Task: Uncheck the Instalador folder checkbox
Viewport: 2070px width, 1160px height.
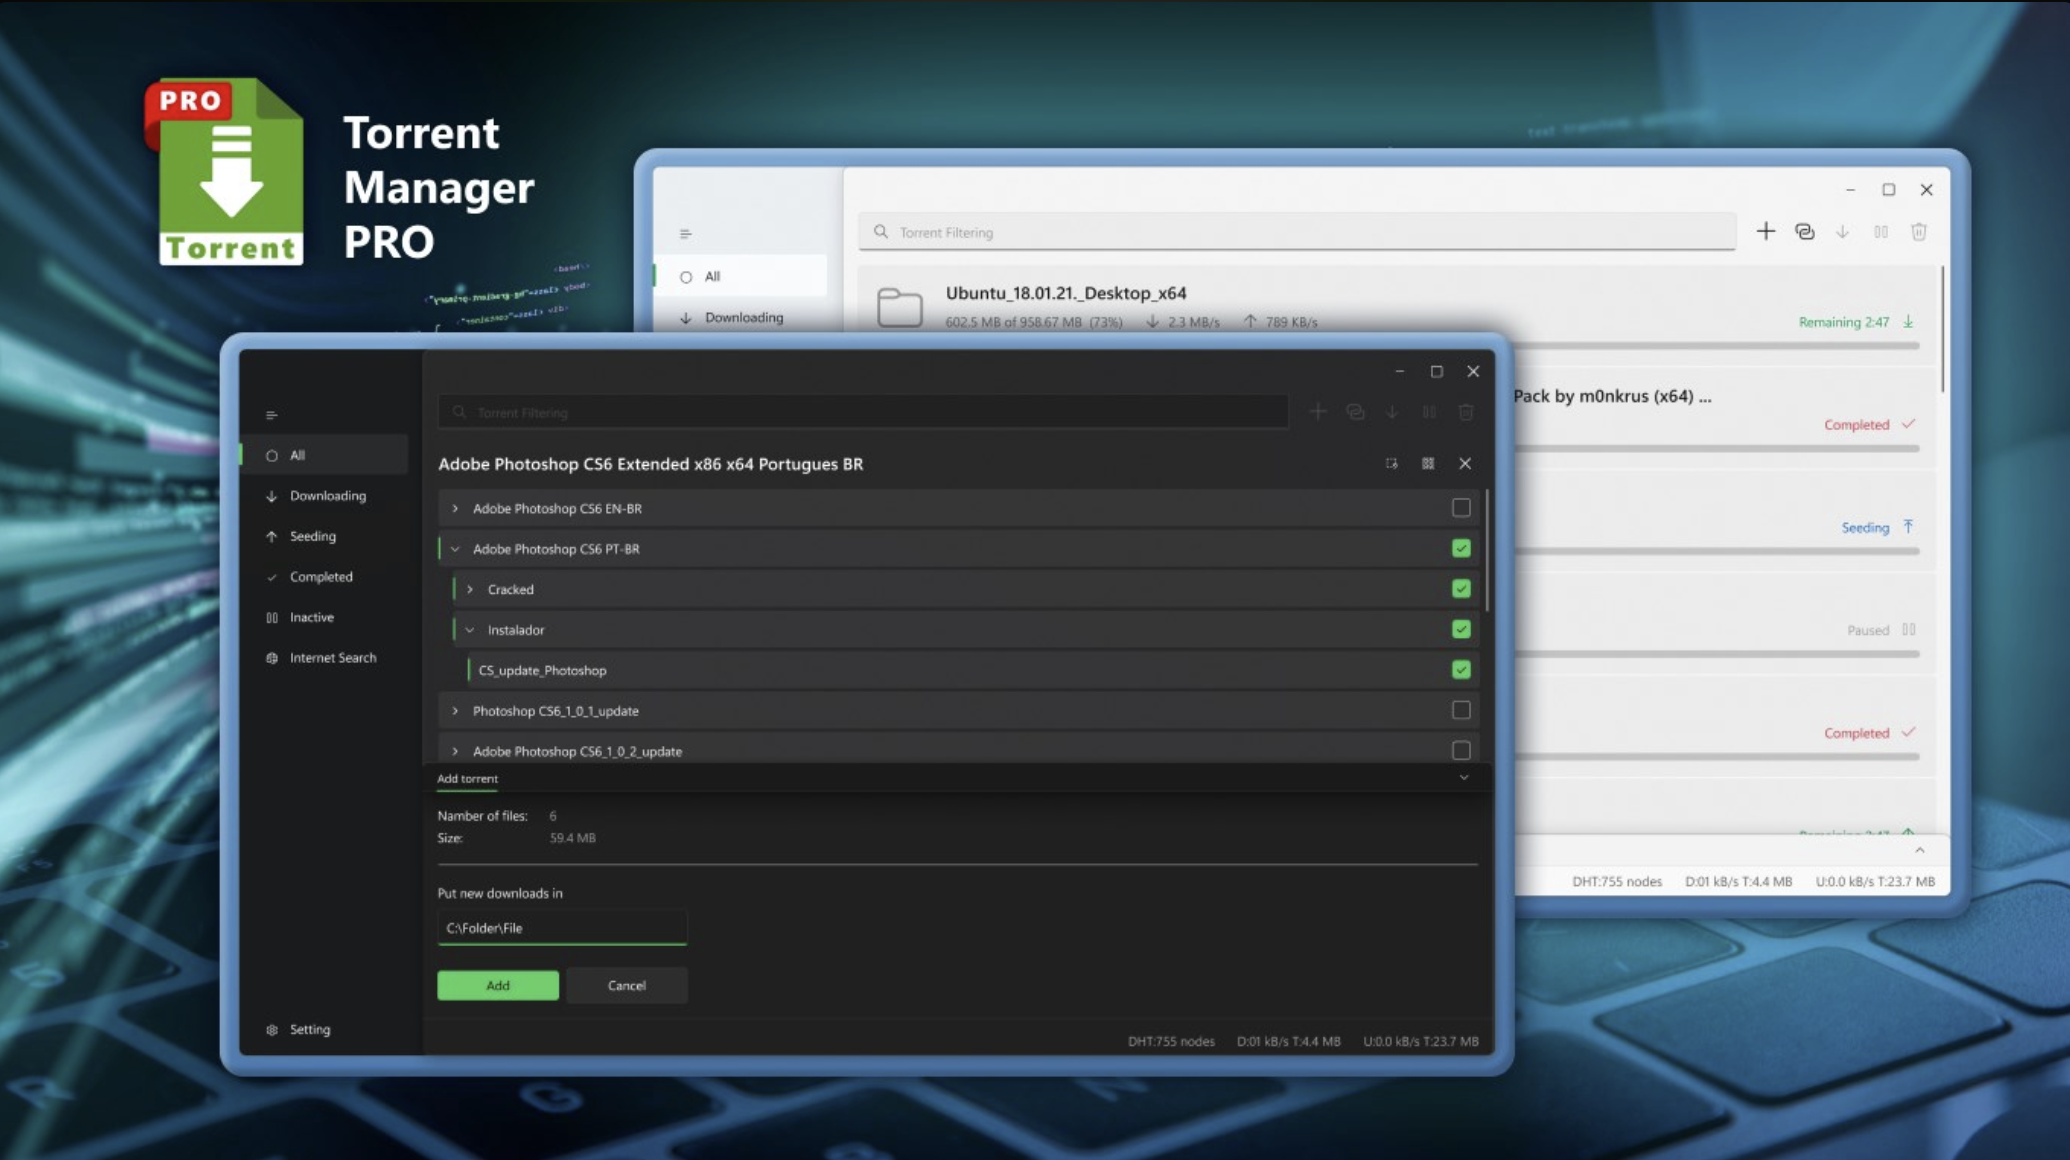Action: (x=1461, y=630)
